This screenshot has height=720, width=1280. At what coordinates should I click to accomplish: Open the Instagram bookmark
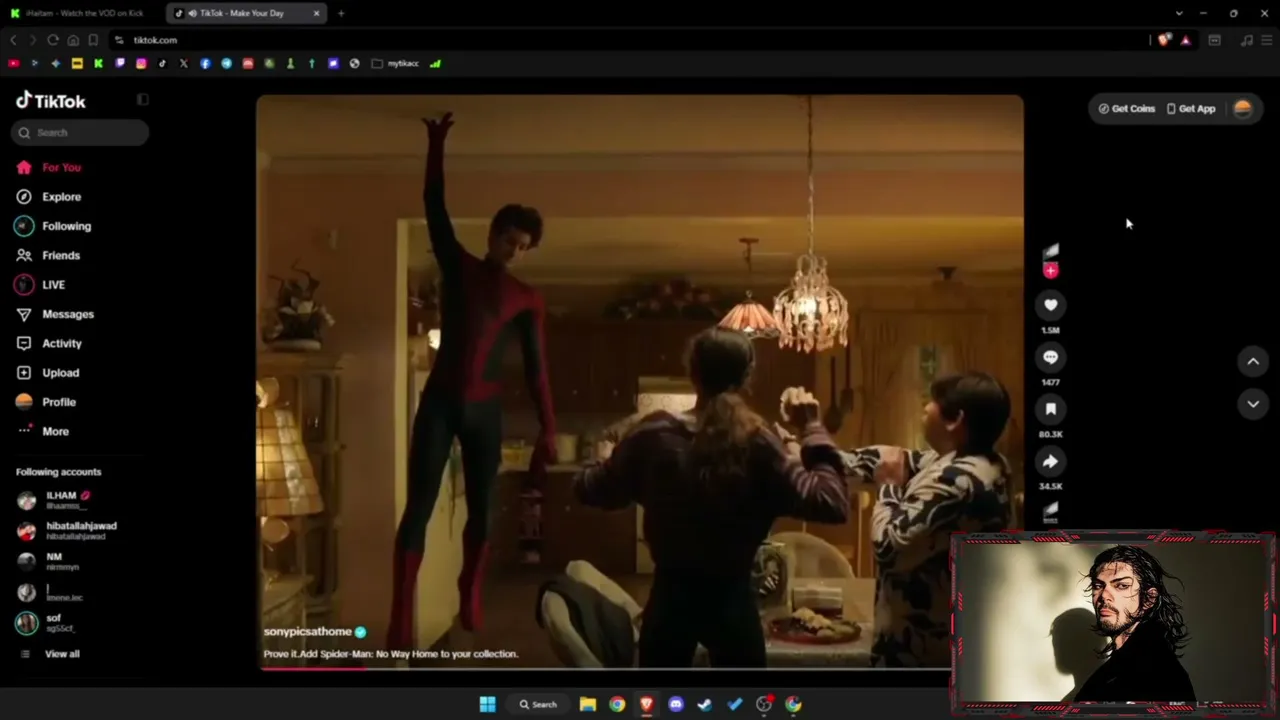141,63
